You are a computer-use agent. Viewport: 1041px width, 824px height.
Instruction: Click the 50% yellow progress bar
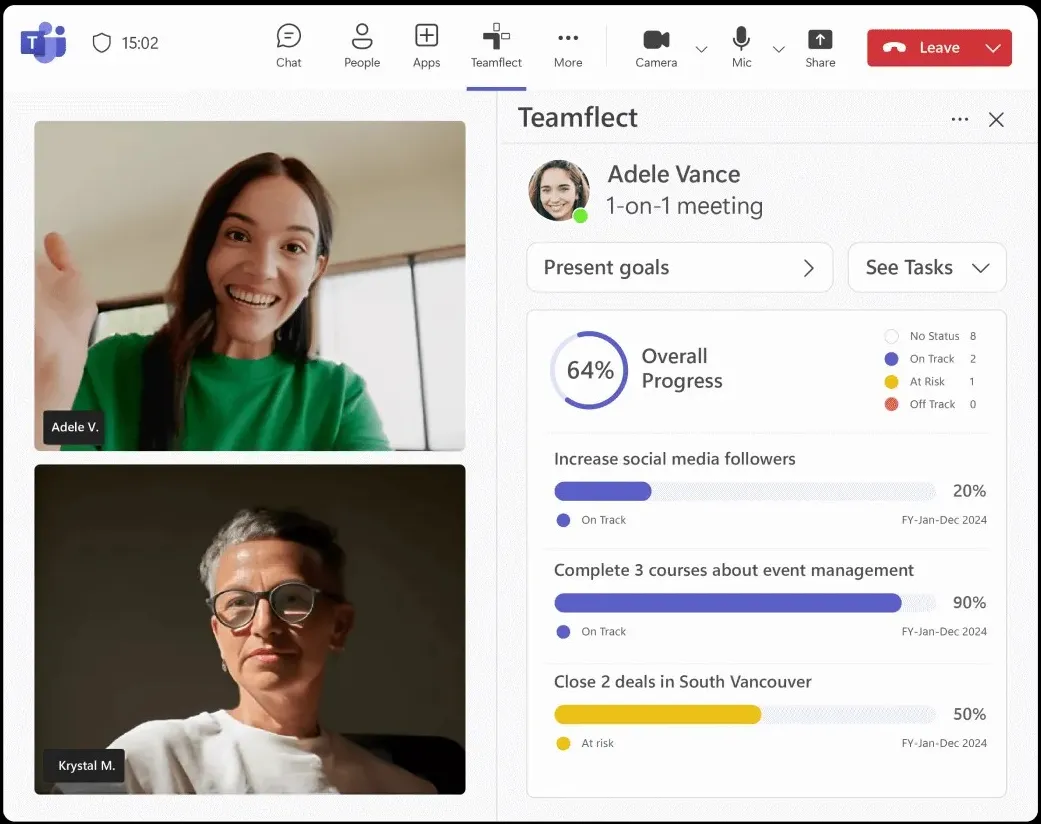point(745,714)
